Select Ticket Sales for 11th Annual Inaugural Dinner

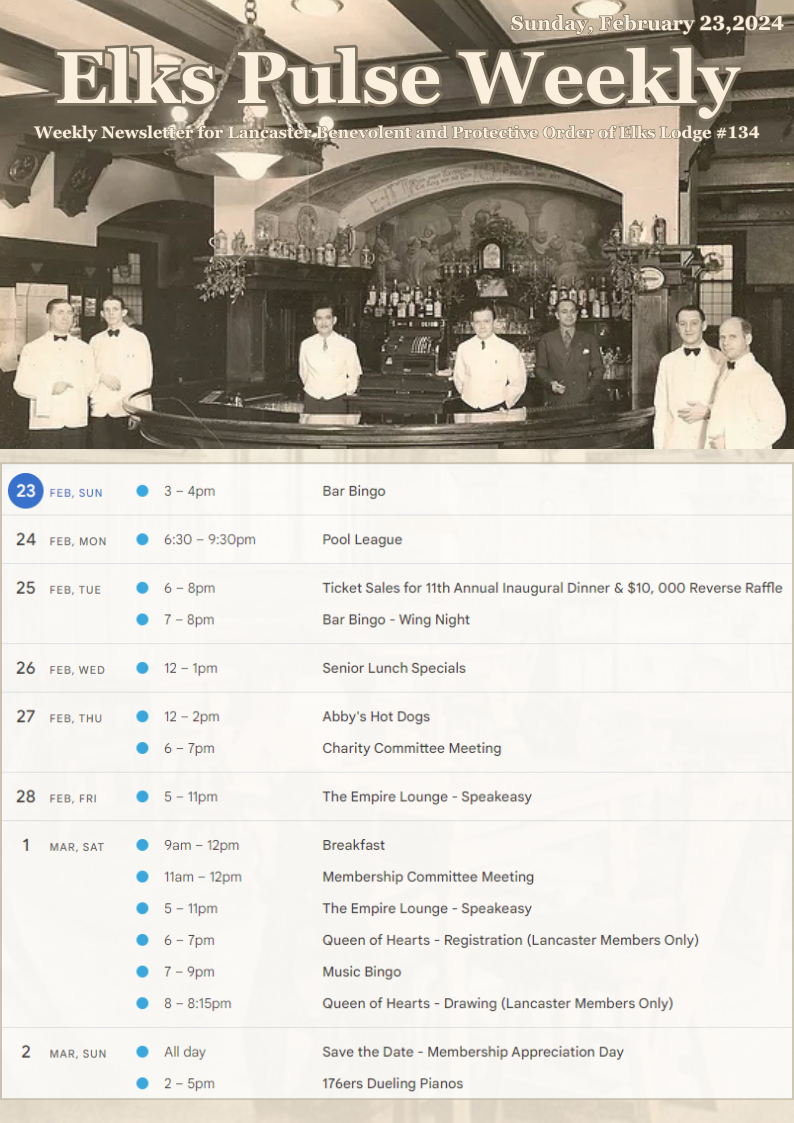(552, 588)
